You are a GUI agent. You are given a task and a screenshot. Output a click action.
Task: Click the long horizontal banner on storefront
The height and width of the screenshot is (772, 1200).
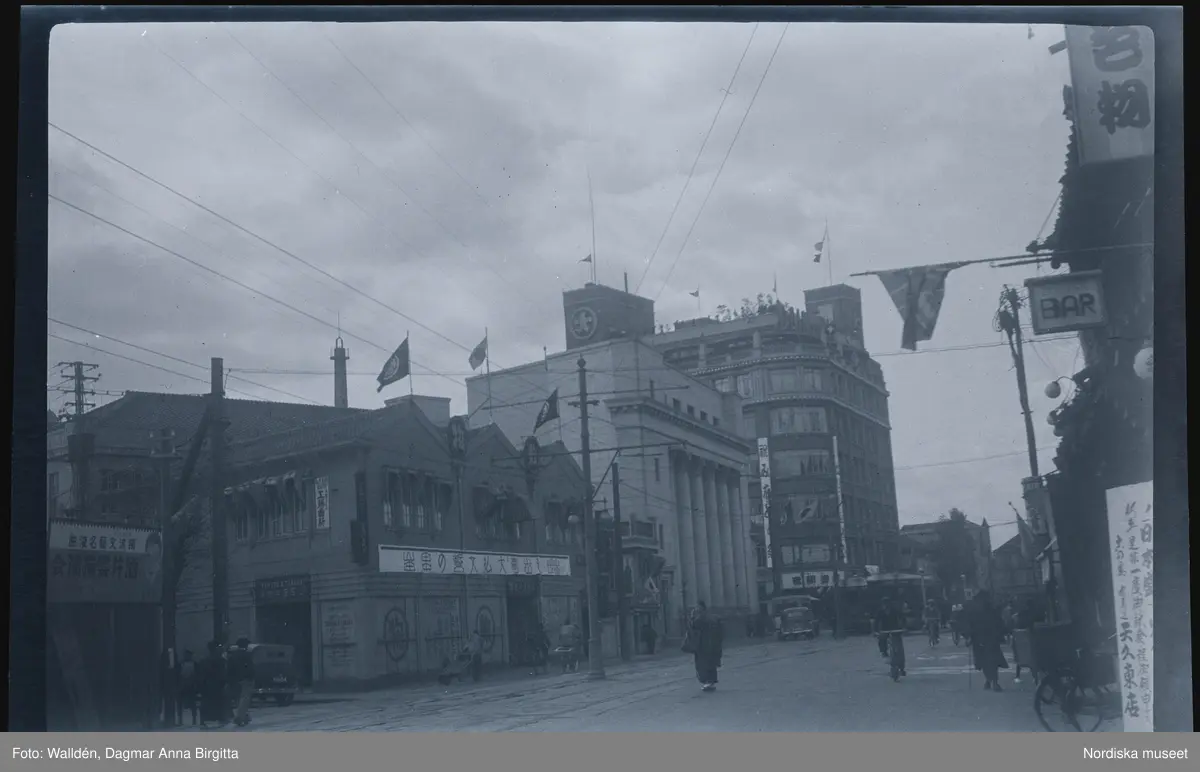click(x=473, y=561)
